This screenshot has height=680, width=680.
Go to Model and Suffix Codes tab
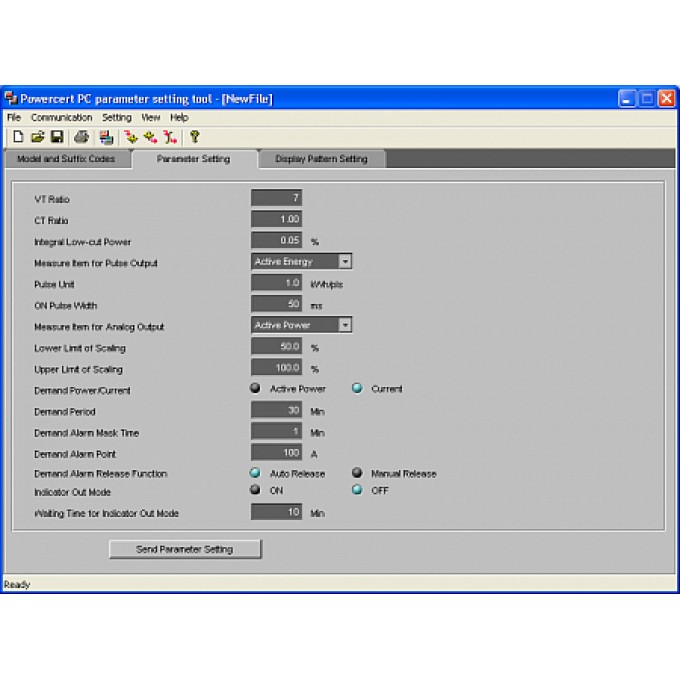(x=66, y=159)
